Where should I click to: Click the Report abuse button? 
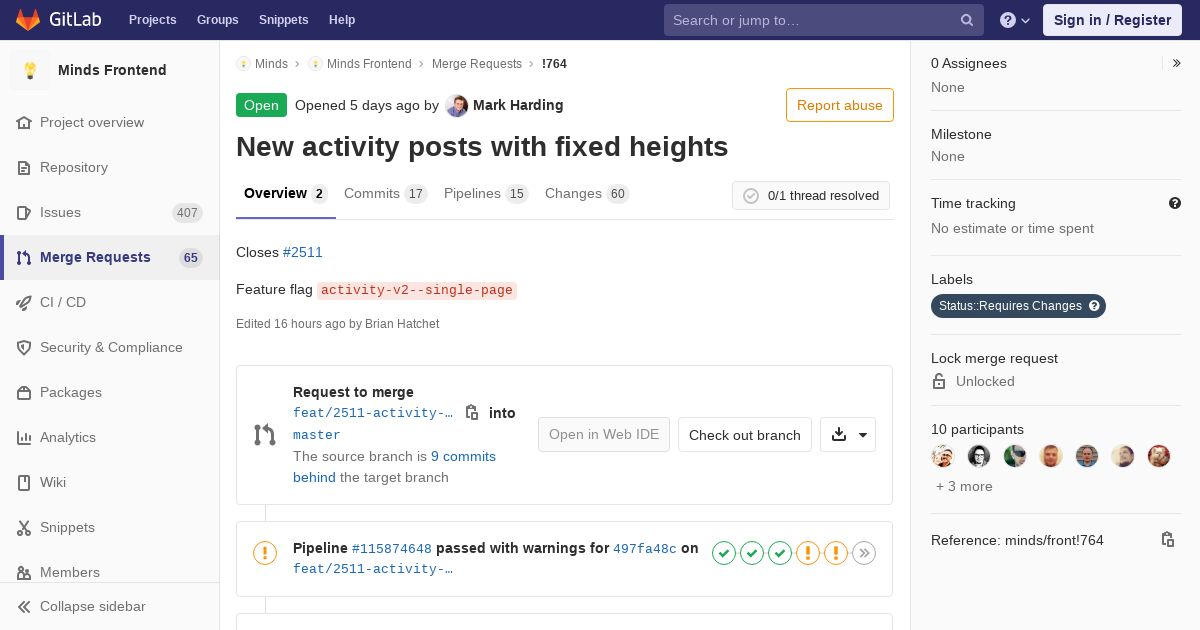[x=840, y=105]
